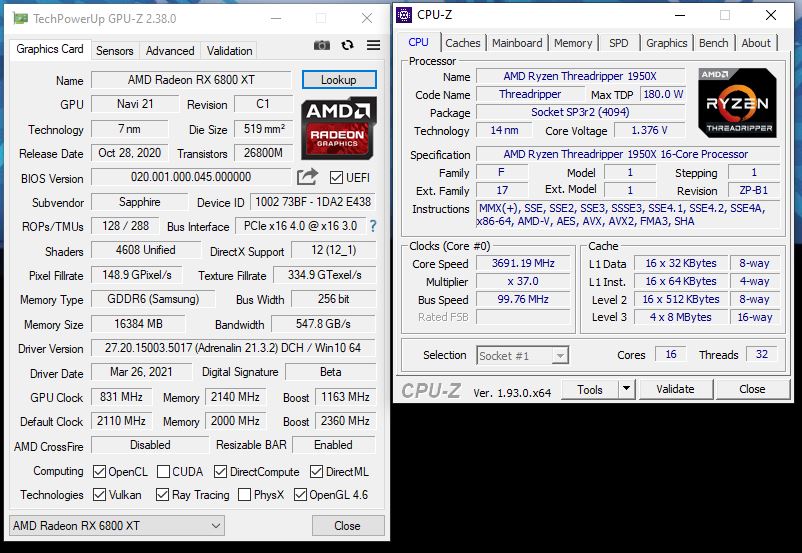Click the Ryzen Threadripper logo in CPU-Z
802x553 pixels.
pyautogui.click(x=737, y=103)
